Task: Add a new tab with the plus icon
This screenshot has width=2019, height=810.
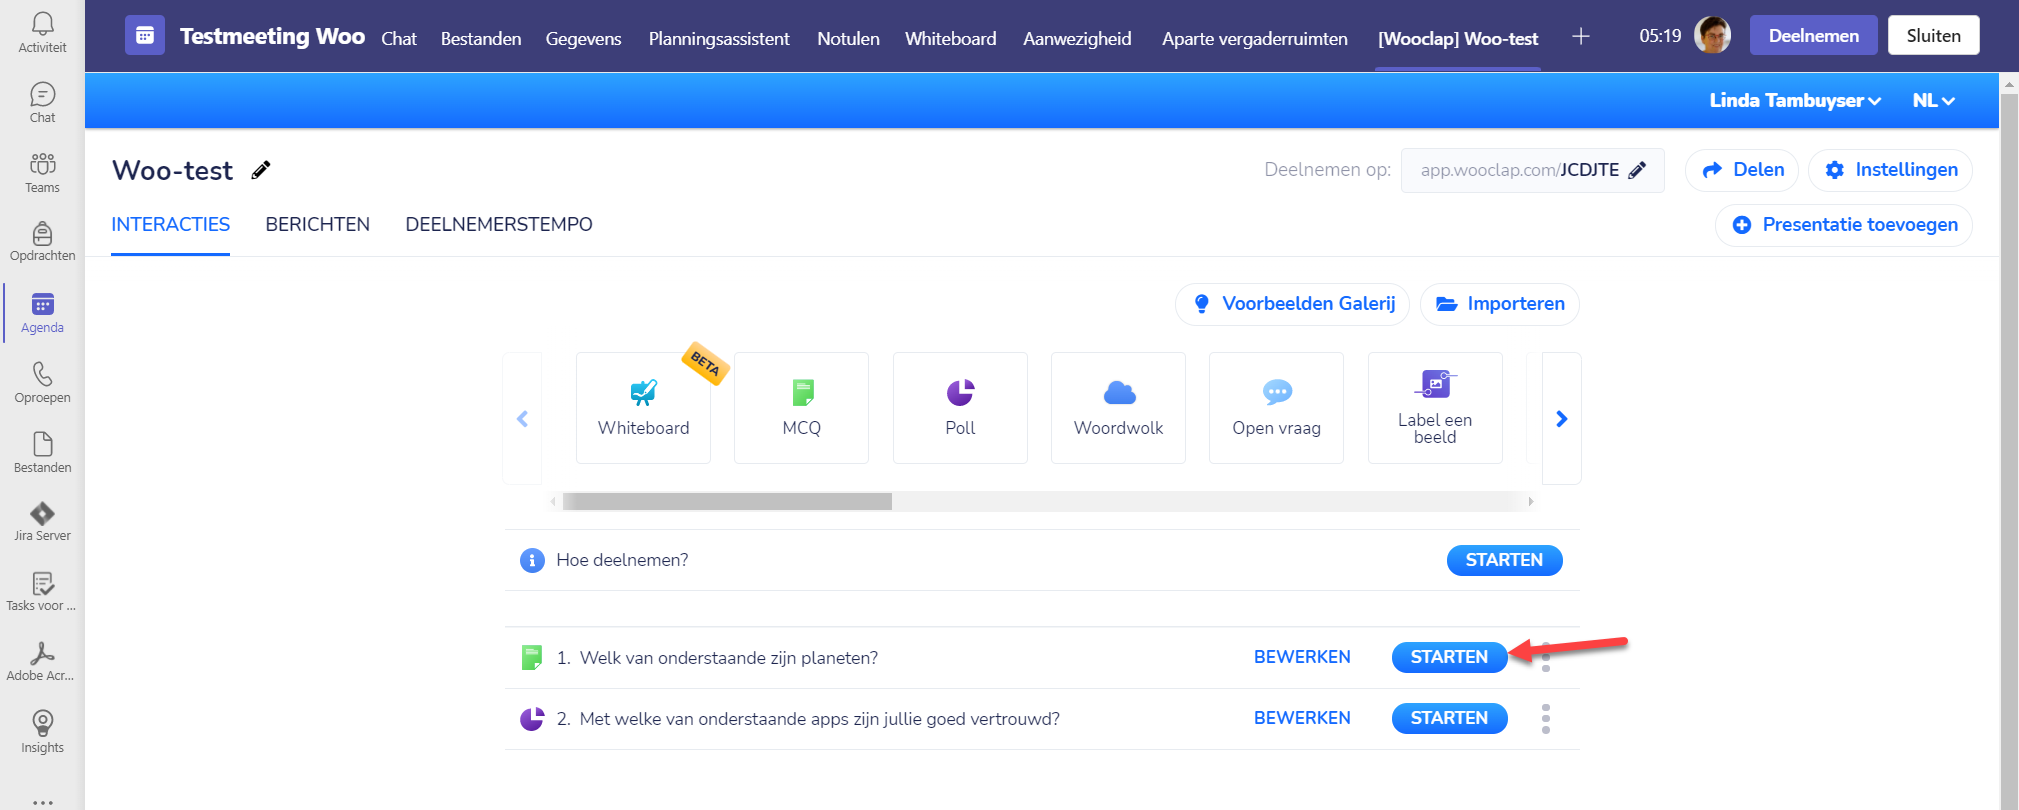Action: pos(1580,36)
